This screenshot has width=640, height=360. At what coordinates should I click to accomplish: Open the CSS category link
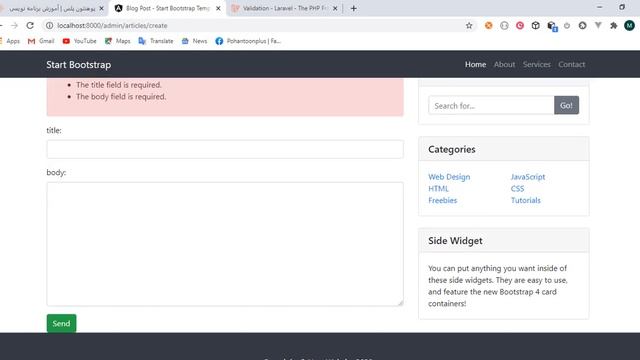pos(517,189)
